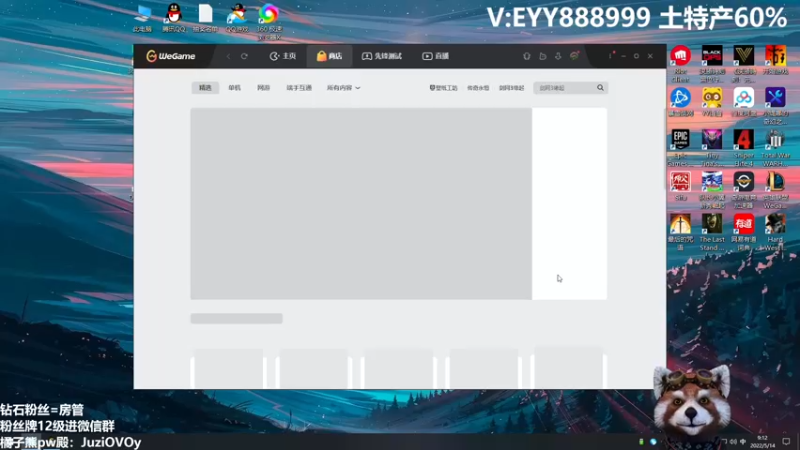Viewport: 800px width, 450px height.
Task: Open the shield-marked link in store bar
Action: pyautogui.click(x=443, y=88)
